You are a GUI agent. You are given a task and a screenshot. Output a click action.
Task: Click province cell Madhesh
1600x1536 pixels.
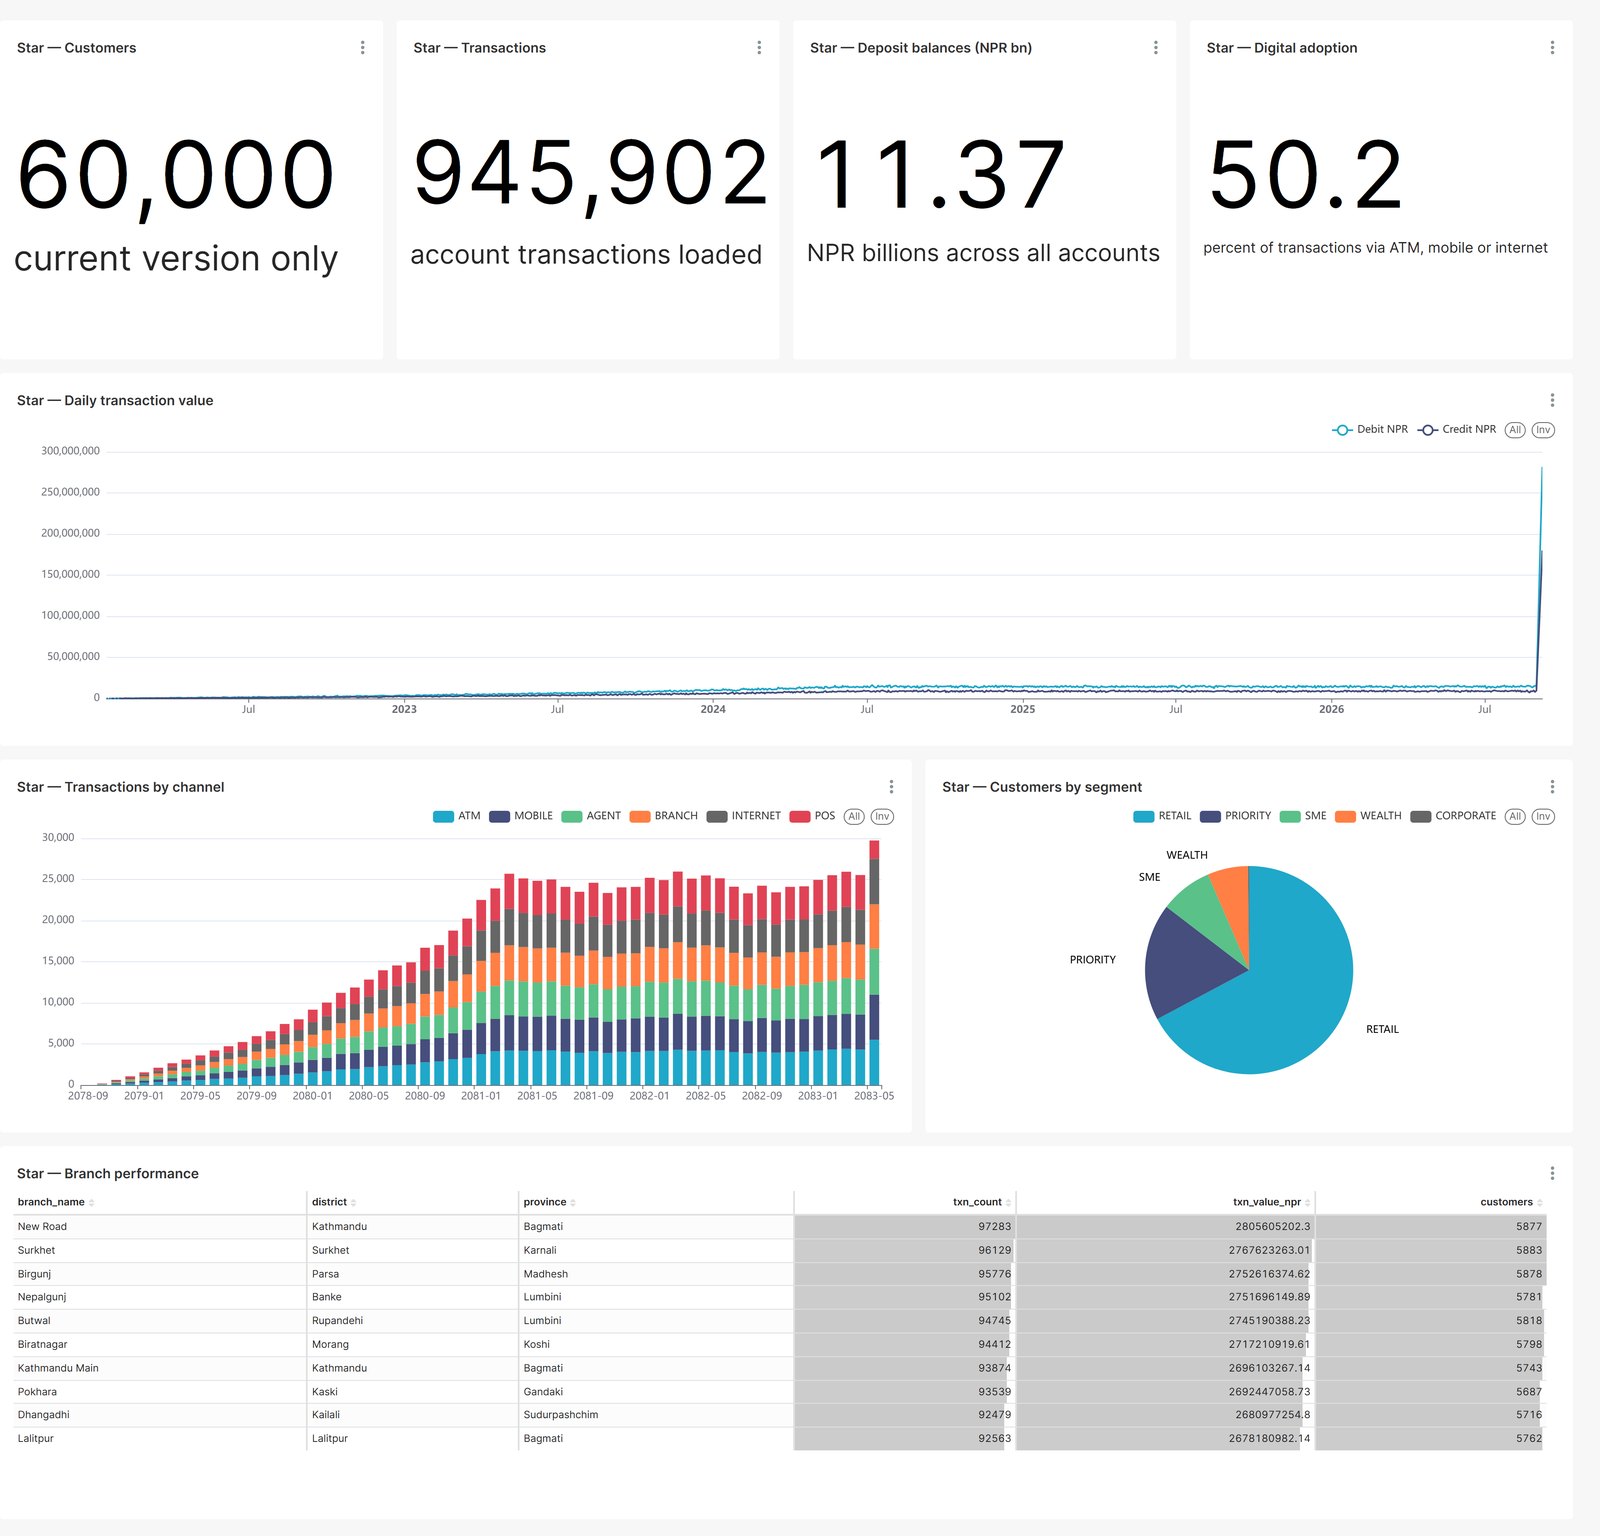(656, 1274)
